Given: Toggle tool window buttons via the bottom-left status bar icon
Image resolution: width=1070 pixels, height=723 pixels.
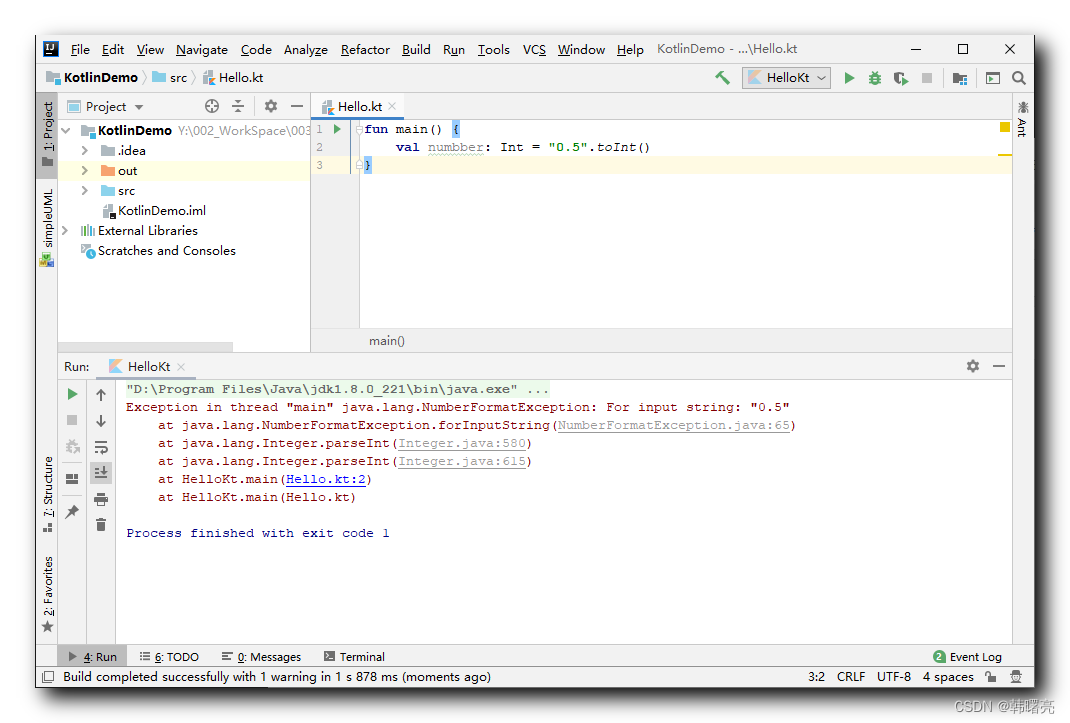Looking at the screenshot, I should [x=48, y=677].
